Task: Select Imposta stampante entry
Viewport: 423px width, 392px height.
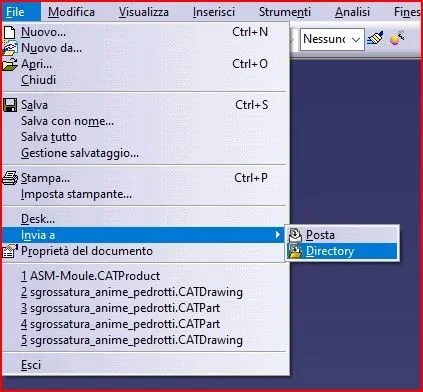Action: click(x=144, y=194)
